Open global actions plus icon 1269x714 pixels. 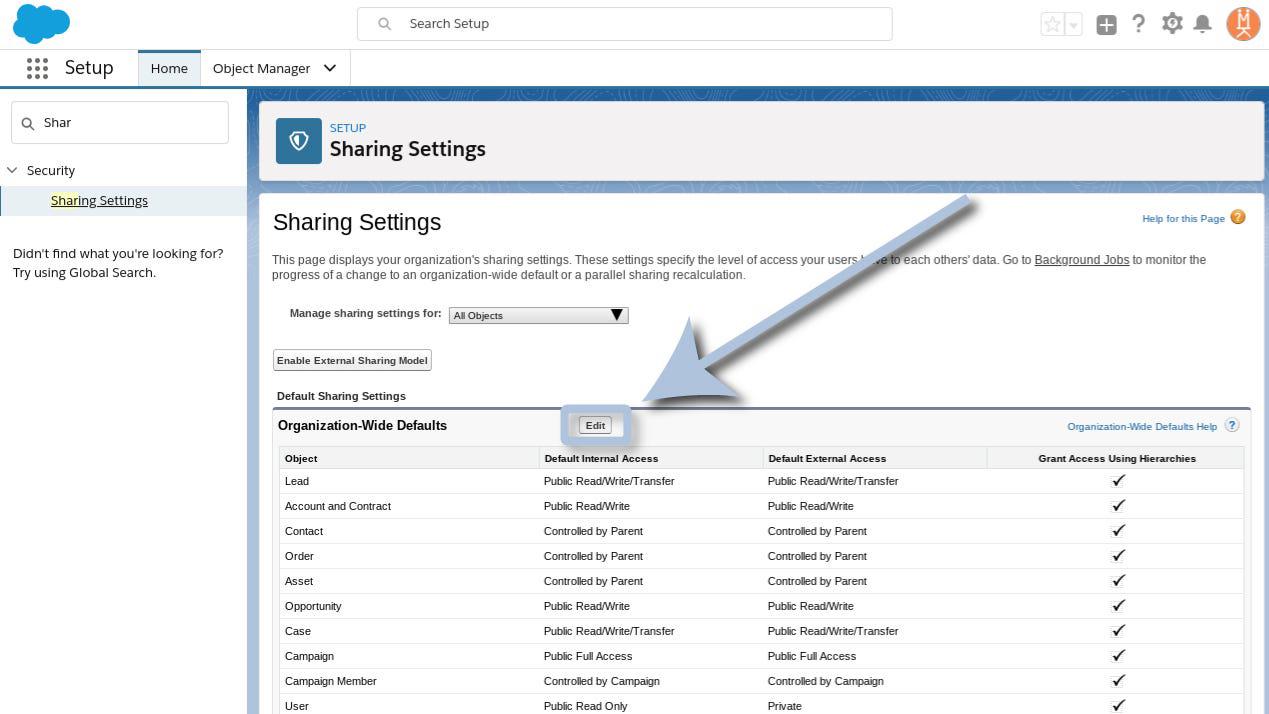pyautogui.click(x=1106, y=25)
